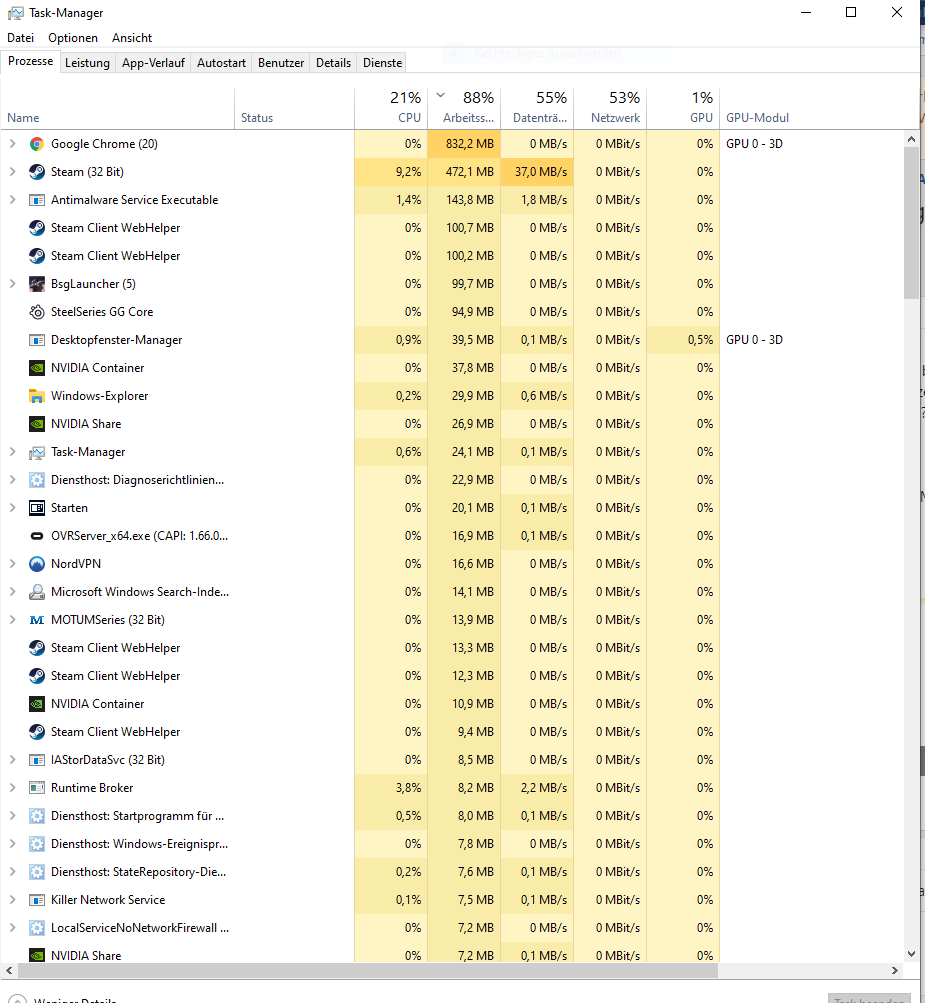Expand the Antimalware Service Executable row
The width and height of the screenshot is (925, 1003).
click(x=13, y=200)
